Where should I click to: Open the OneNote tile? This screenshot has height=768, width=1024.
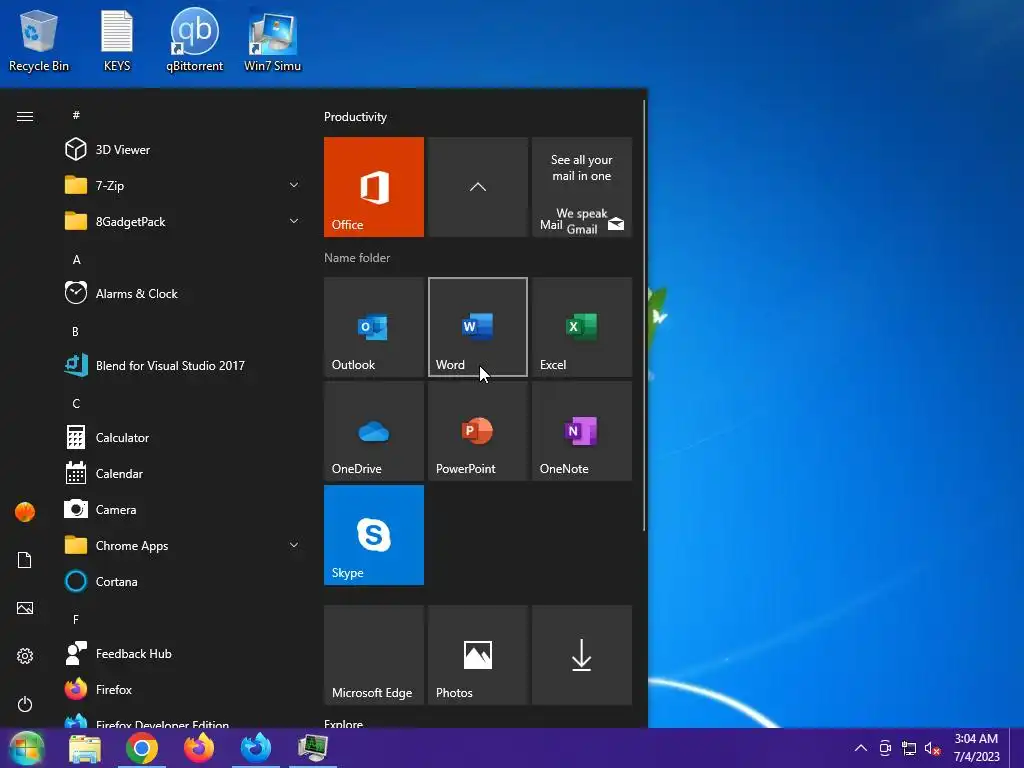pyautogui.click(x=582, y=431)
